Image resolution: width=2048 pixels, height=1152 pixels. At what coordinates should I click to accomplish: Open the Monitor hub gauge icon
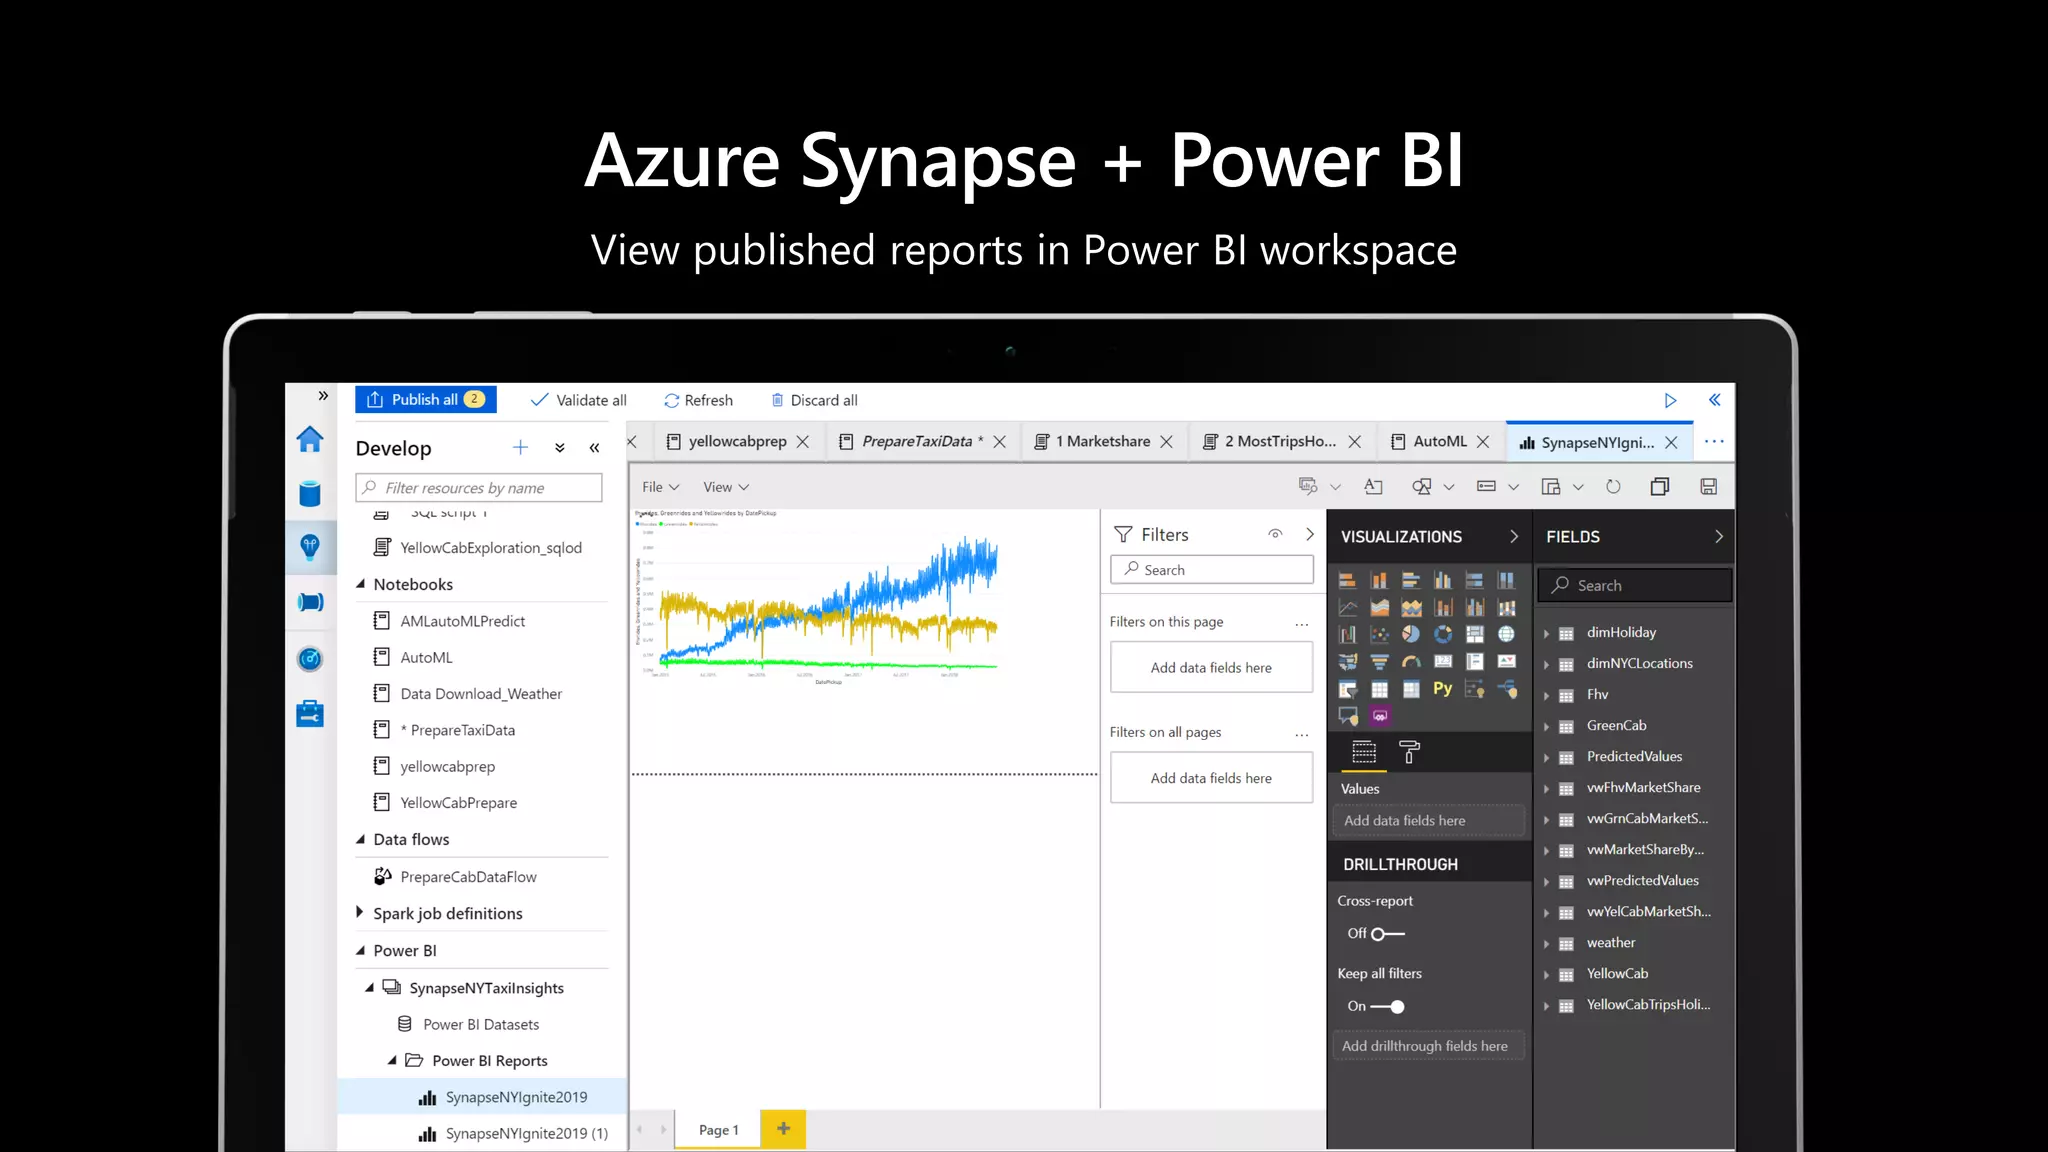[310, 658]
